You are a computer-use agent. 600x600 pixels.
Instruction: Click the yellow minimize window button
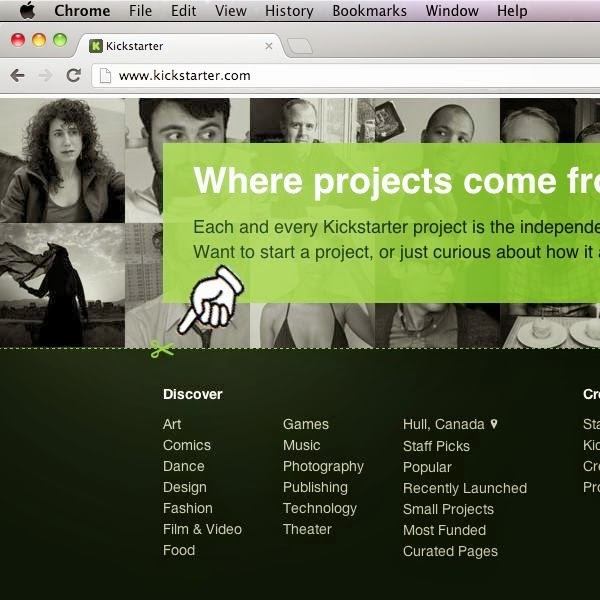tap(39, 40)
